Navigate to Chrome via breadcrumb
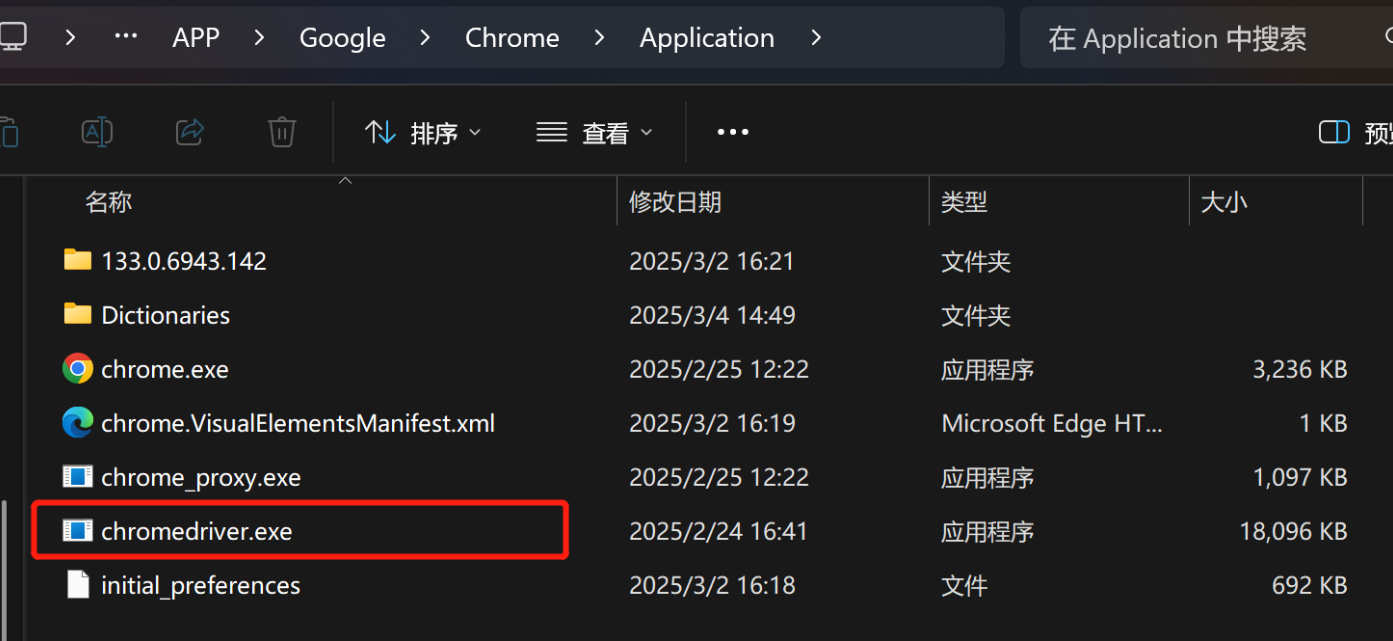Screen dimensions: 1393x641 coord(512,37)
